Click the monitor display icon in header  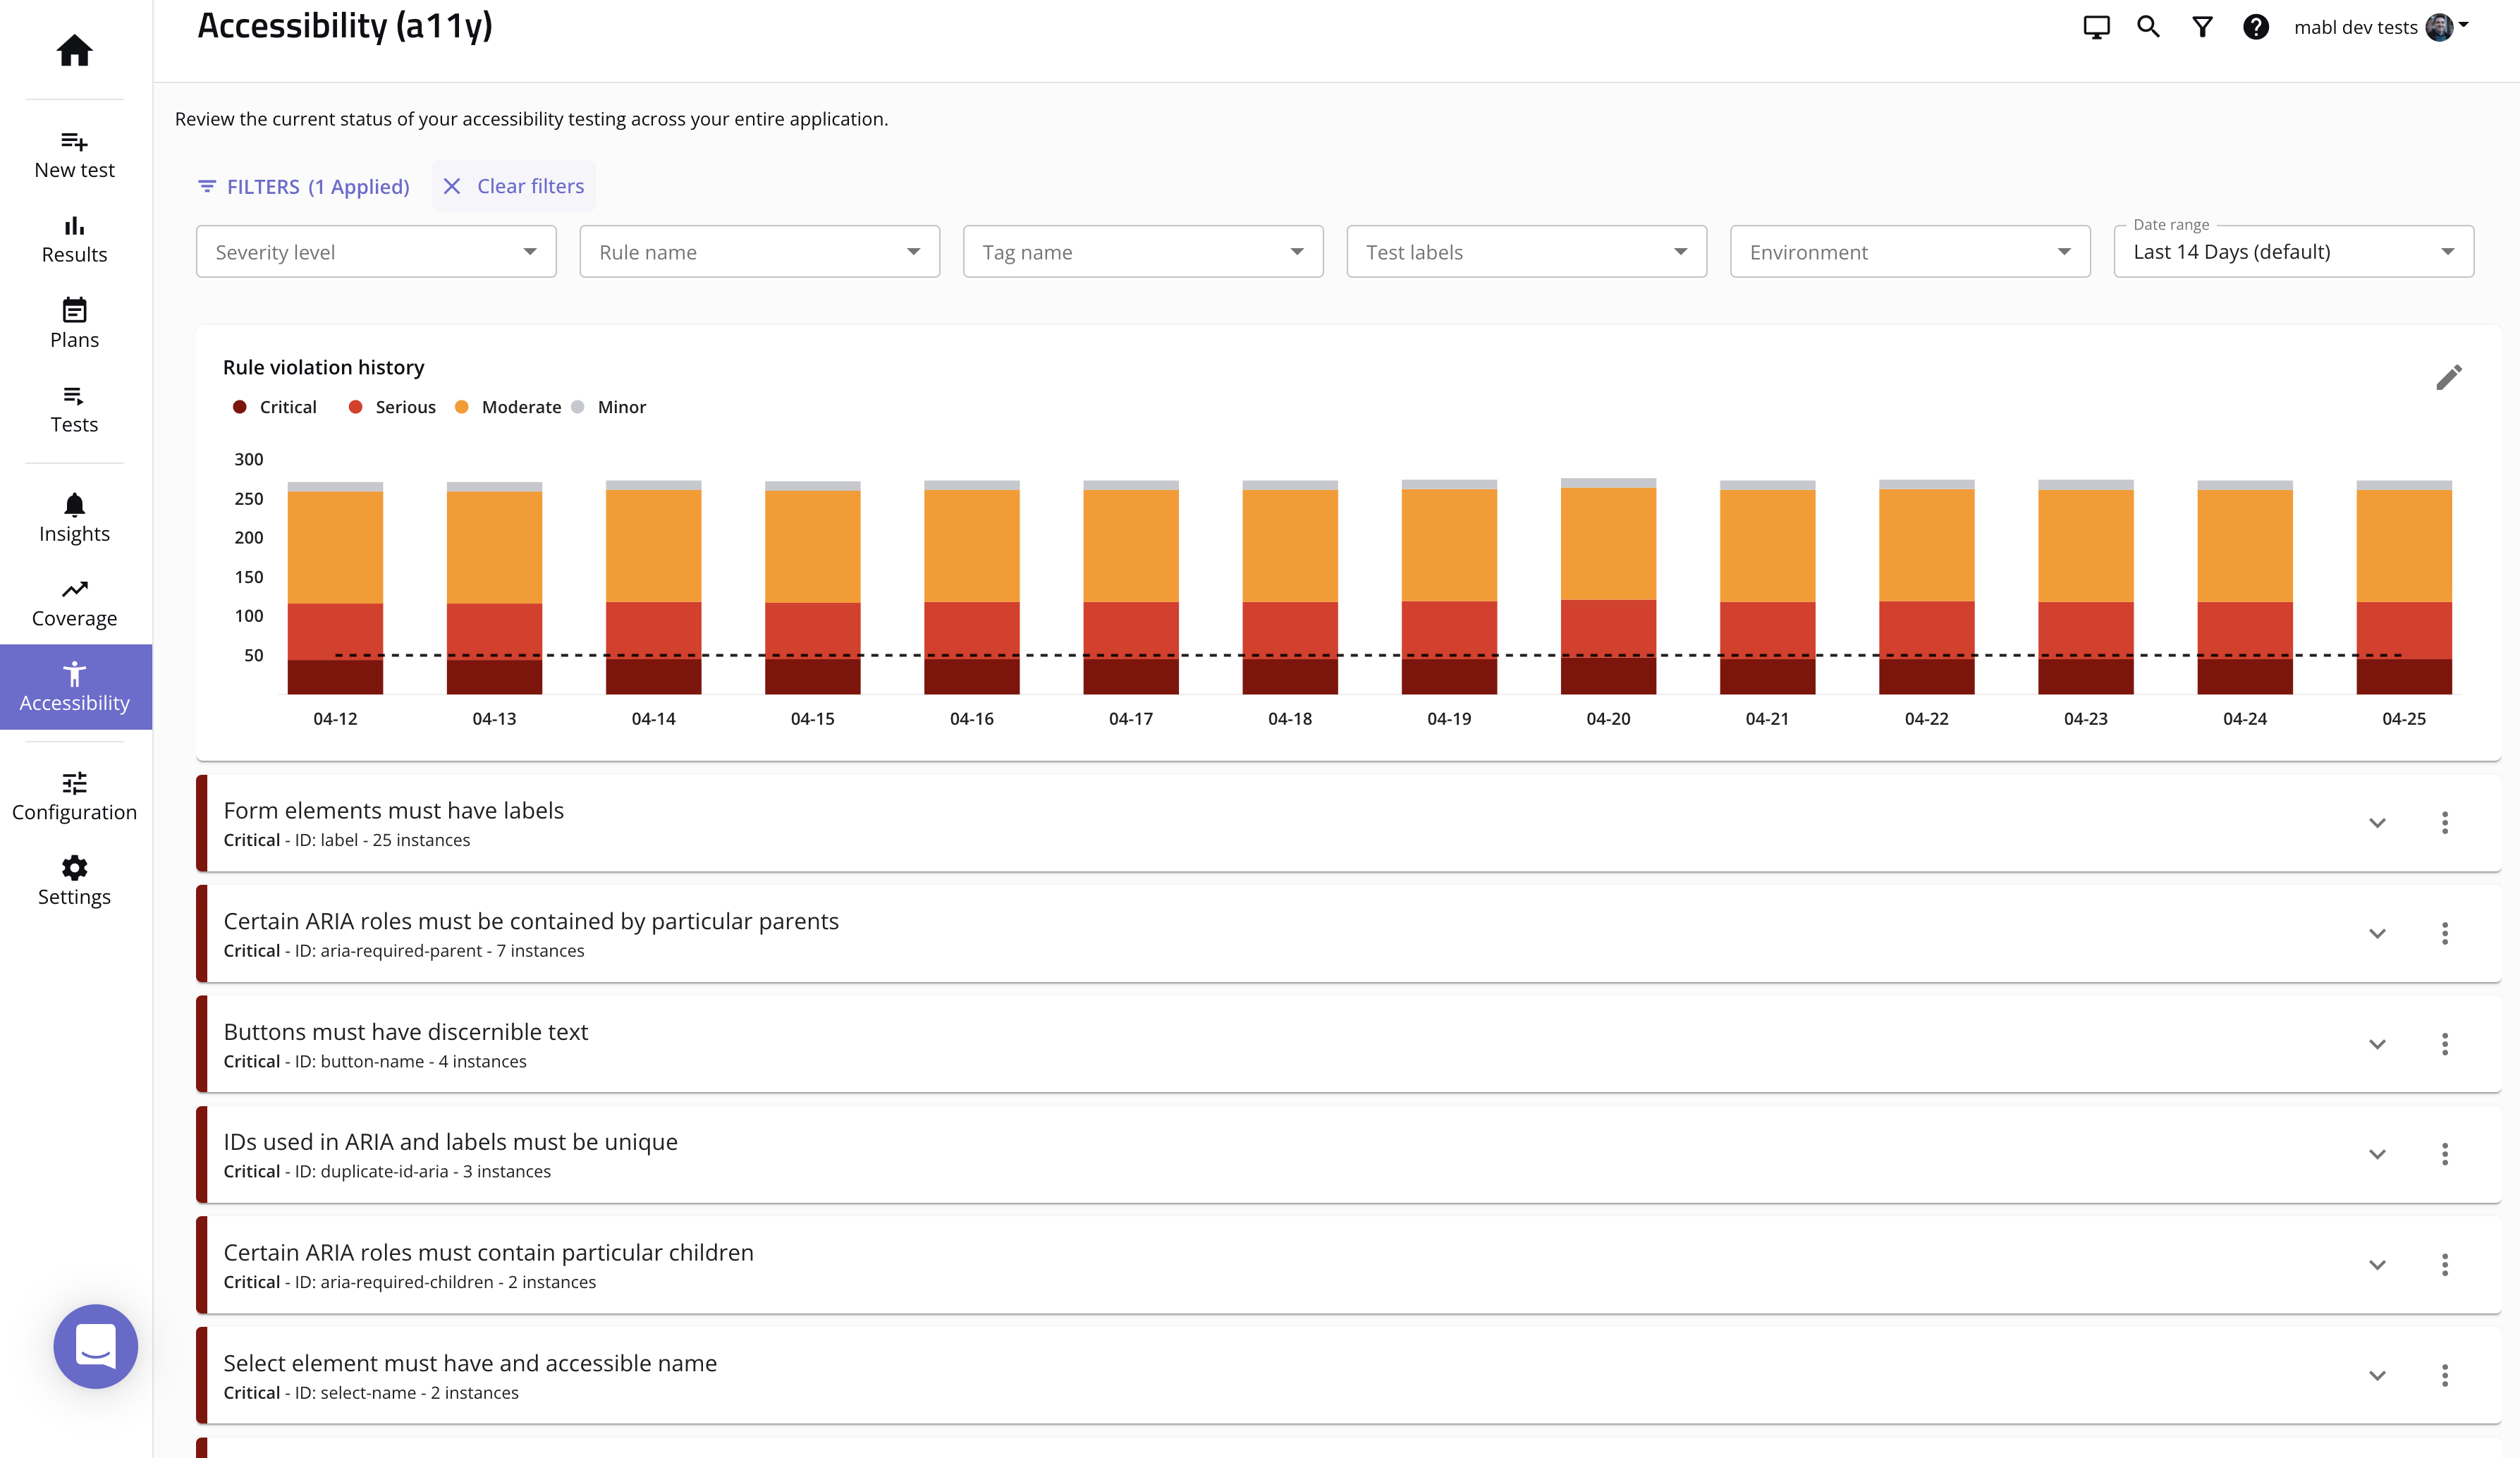click(x=2096, y=27)
